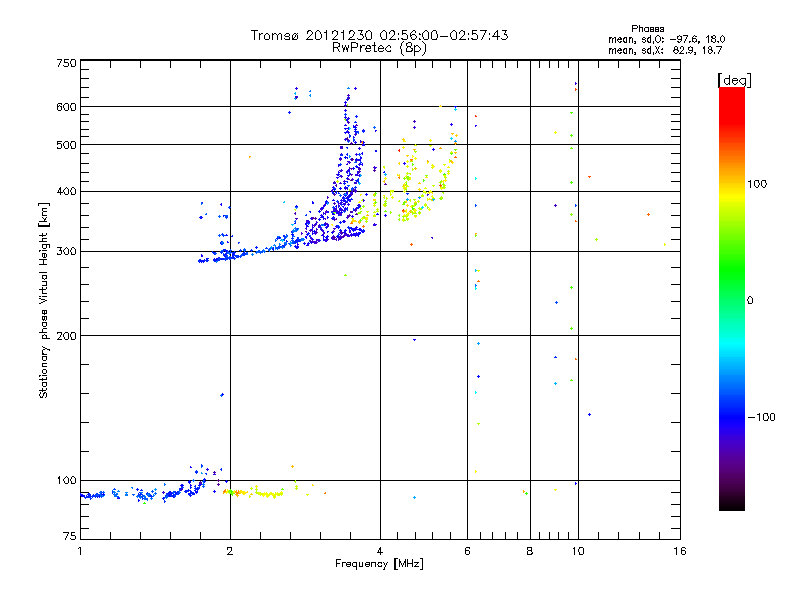
Task: Click the 'Frequency [MHz]' x-axis title
Action: click(x=379, y=564)
